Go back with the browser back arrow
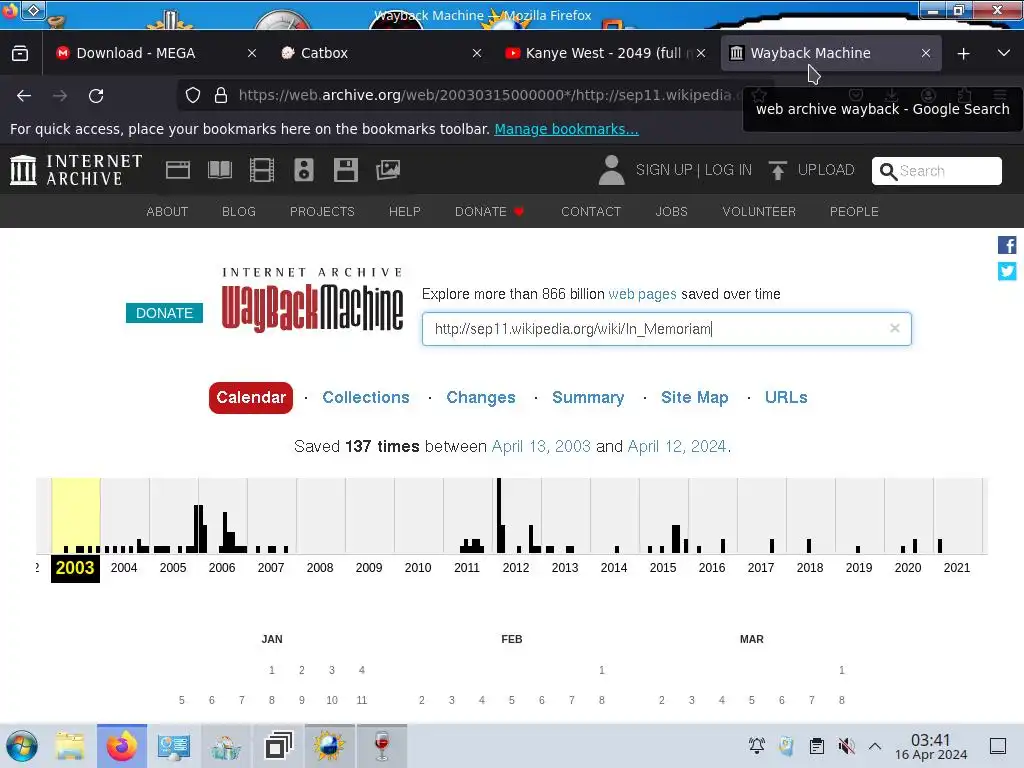 24,96
